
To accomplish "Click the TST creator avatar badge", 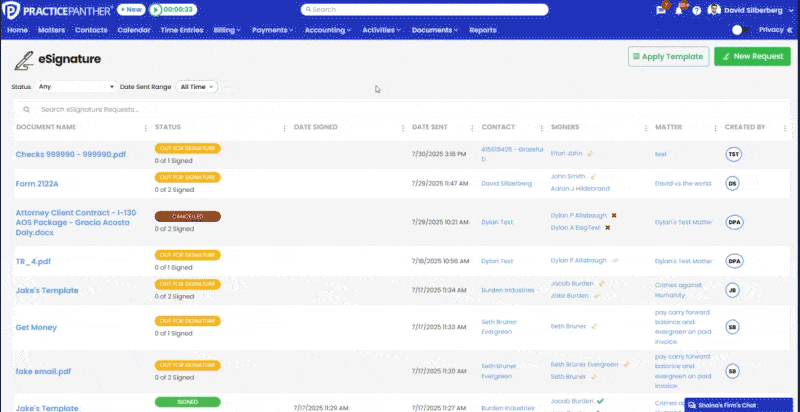I will pos(733,154).
